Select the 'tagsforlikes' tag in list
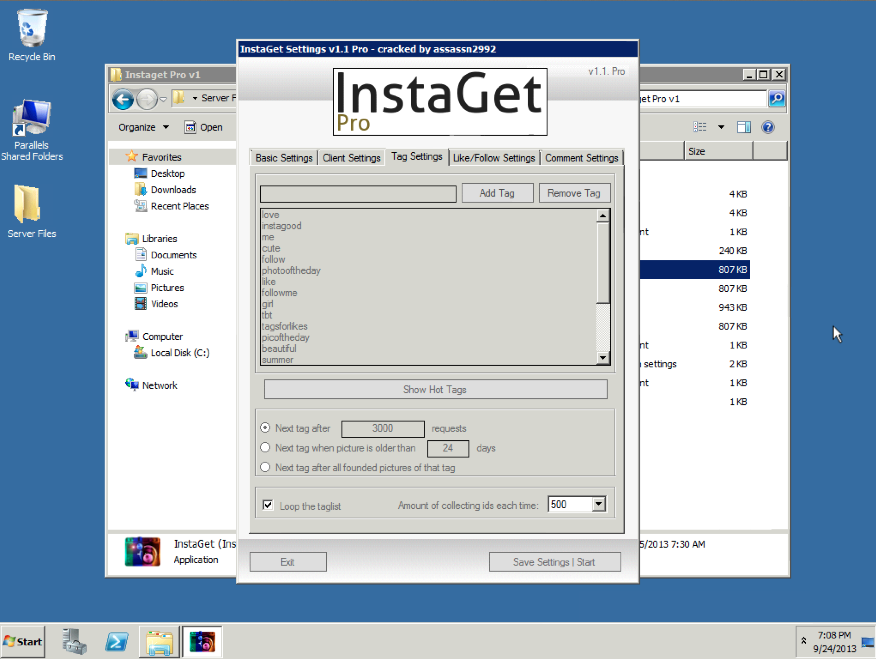The width and height of the screenshot is (876, 659). pyautogui.click(x=285, y=326)
